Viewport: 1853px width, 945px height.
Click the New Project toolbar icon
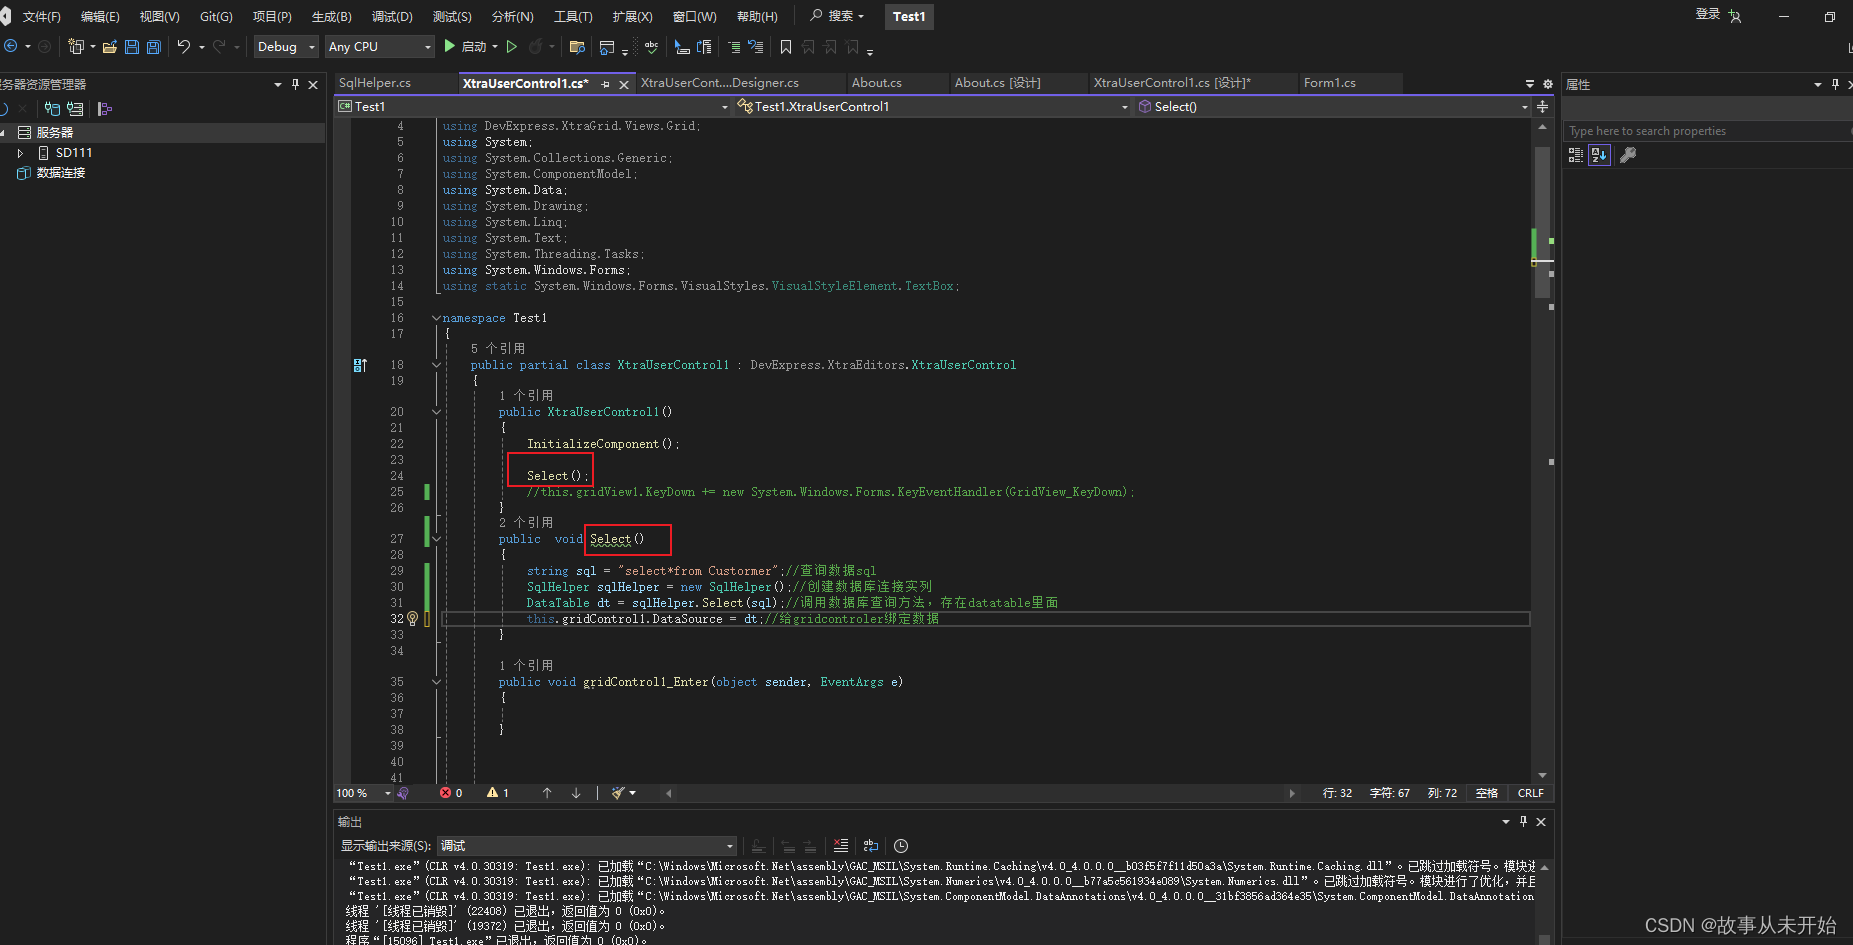(77, 46)
